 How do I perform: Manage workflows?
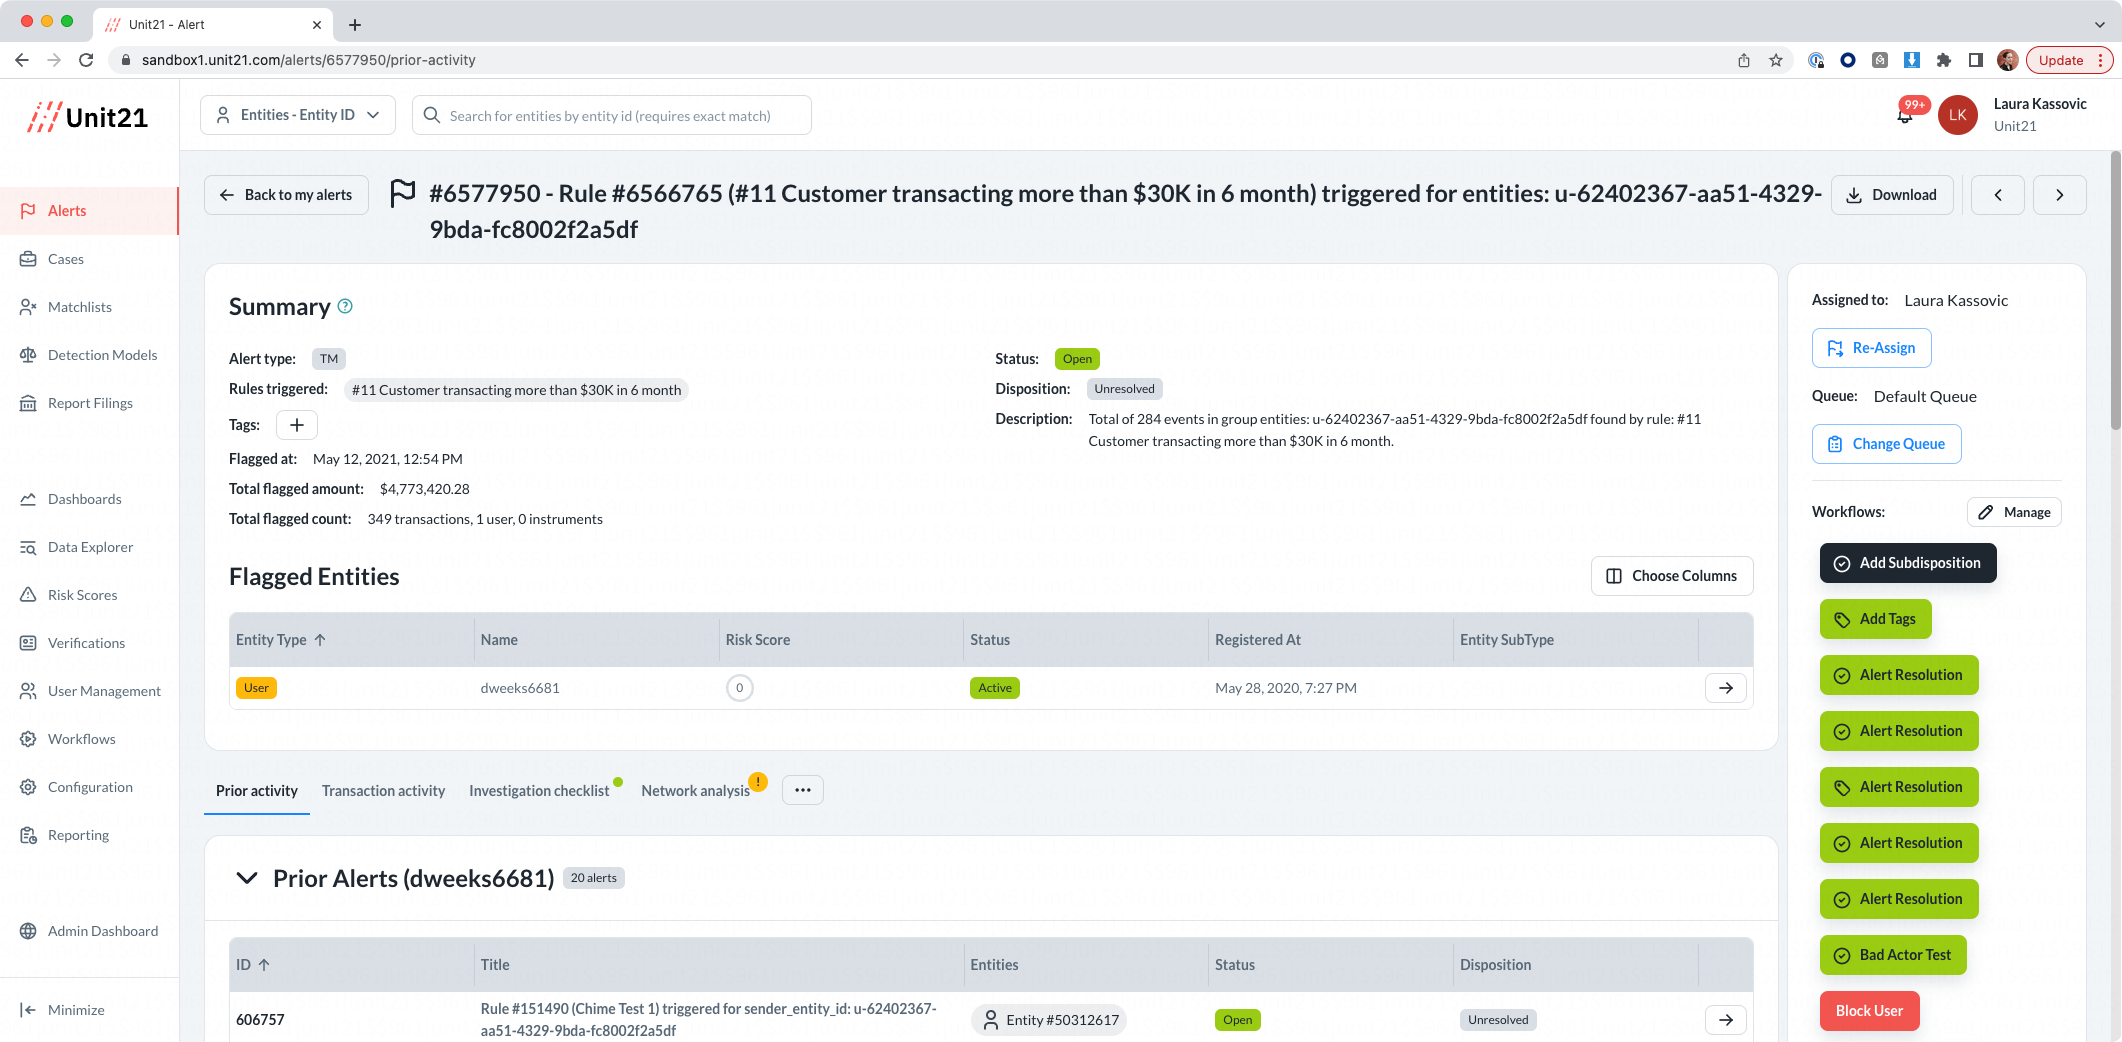point(2014,512)
